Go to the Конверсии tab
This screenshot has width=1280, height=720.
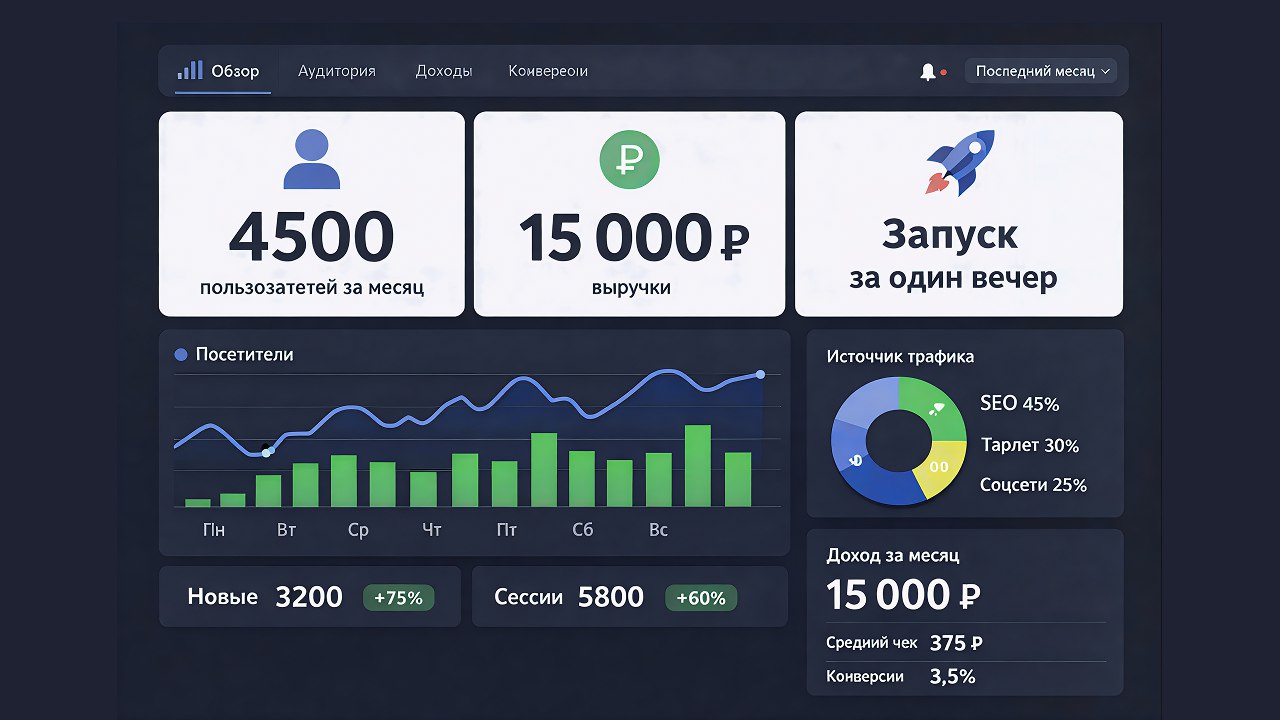tap(548, 71)
